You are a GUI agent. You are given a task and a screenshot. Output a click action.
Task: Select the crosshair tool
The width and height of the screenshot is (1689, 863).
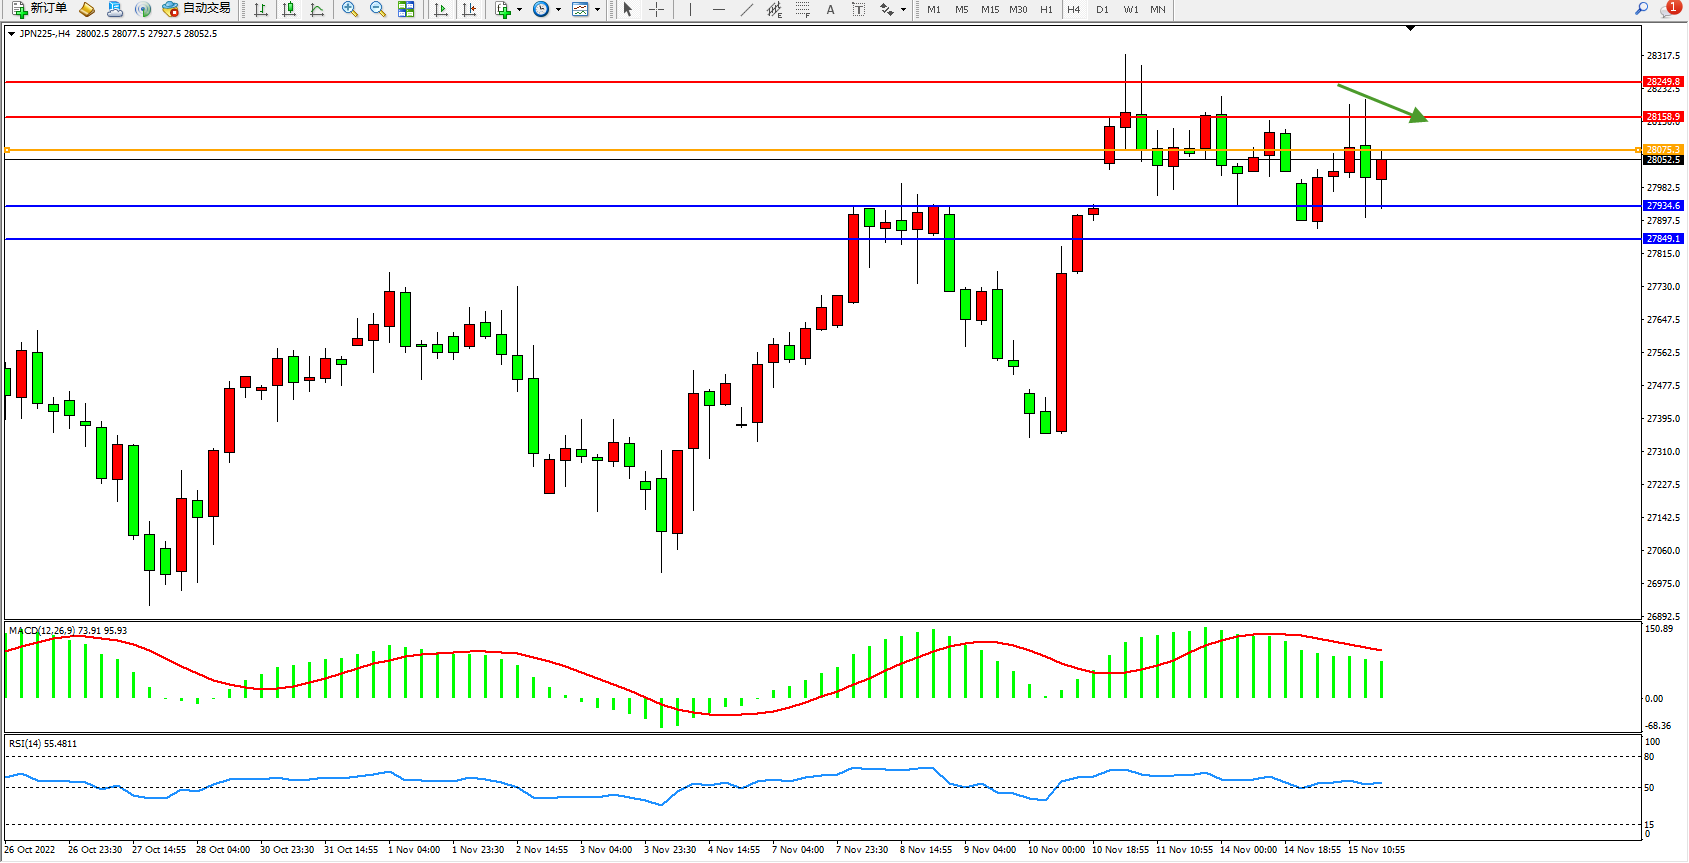pyautogui.click(x=656, y=9)
